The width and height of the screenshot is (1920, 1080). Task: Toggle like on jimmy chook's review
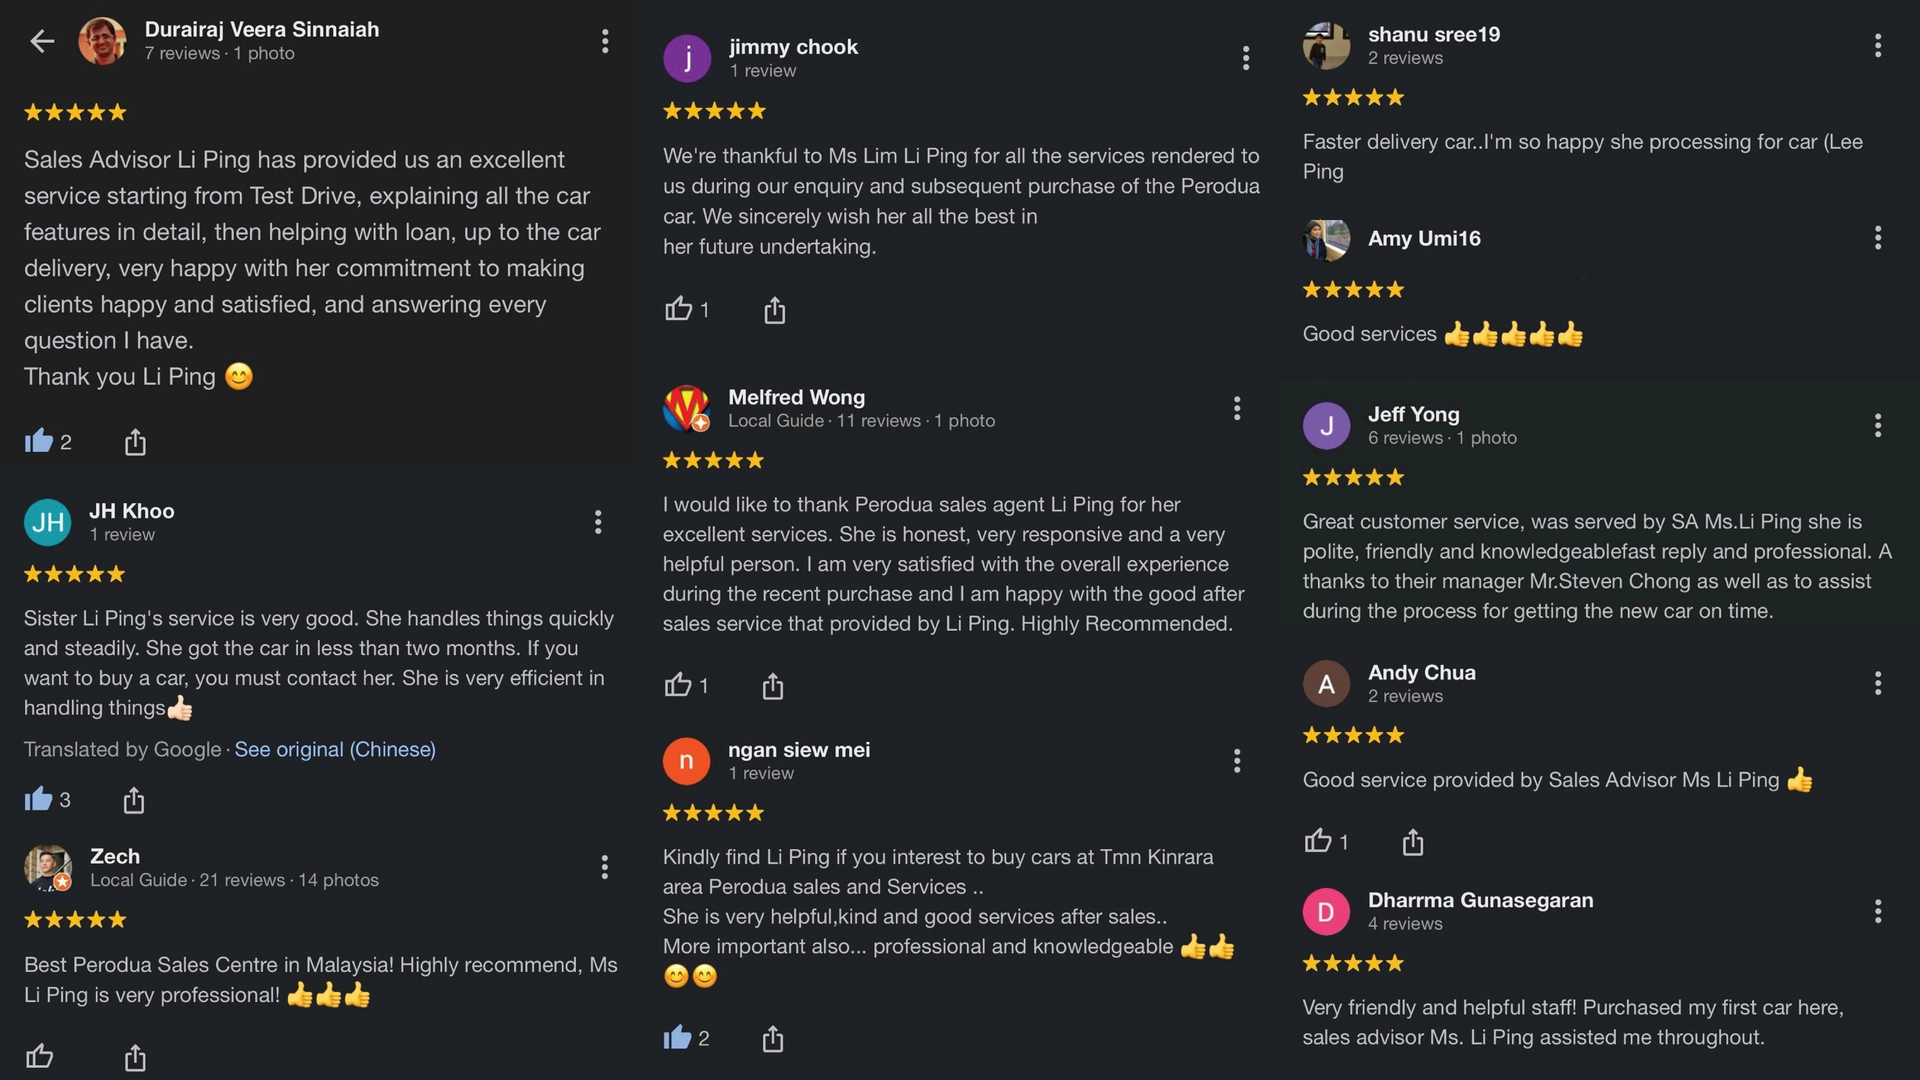coord(679,309)
